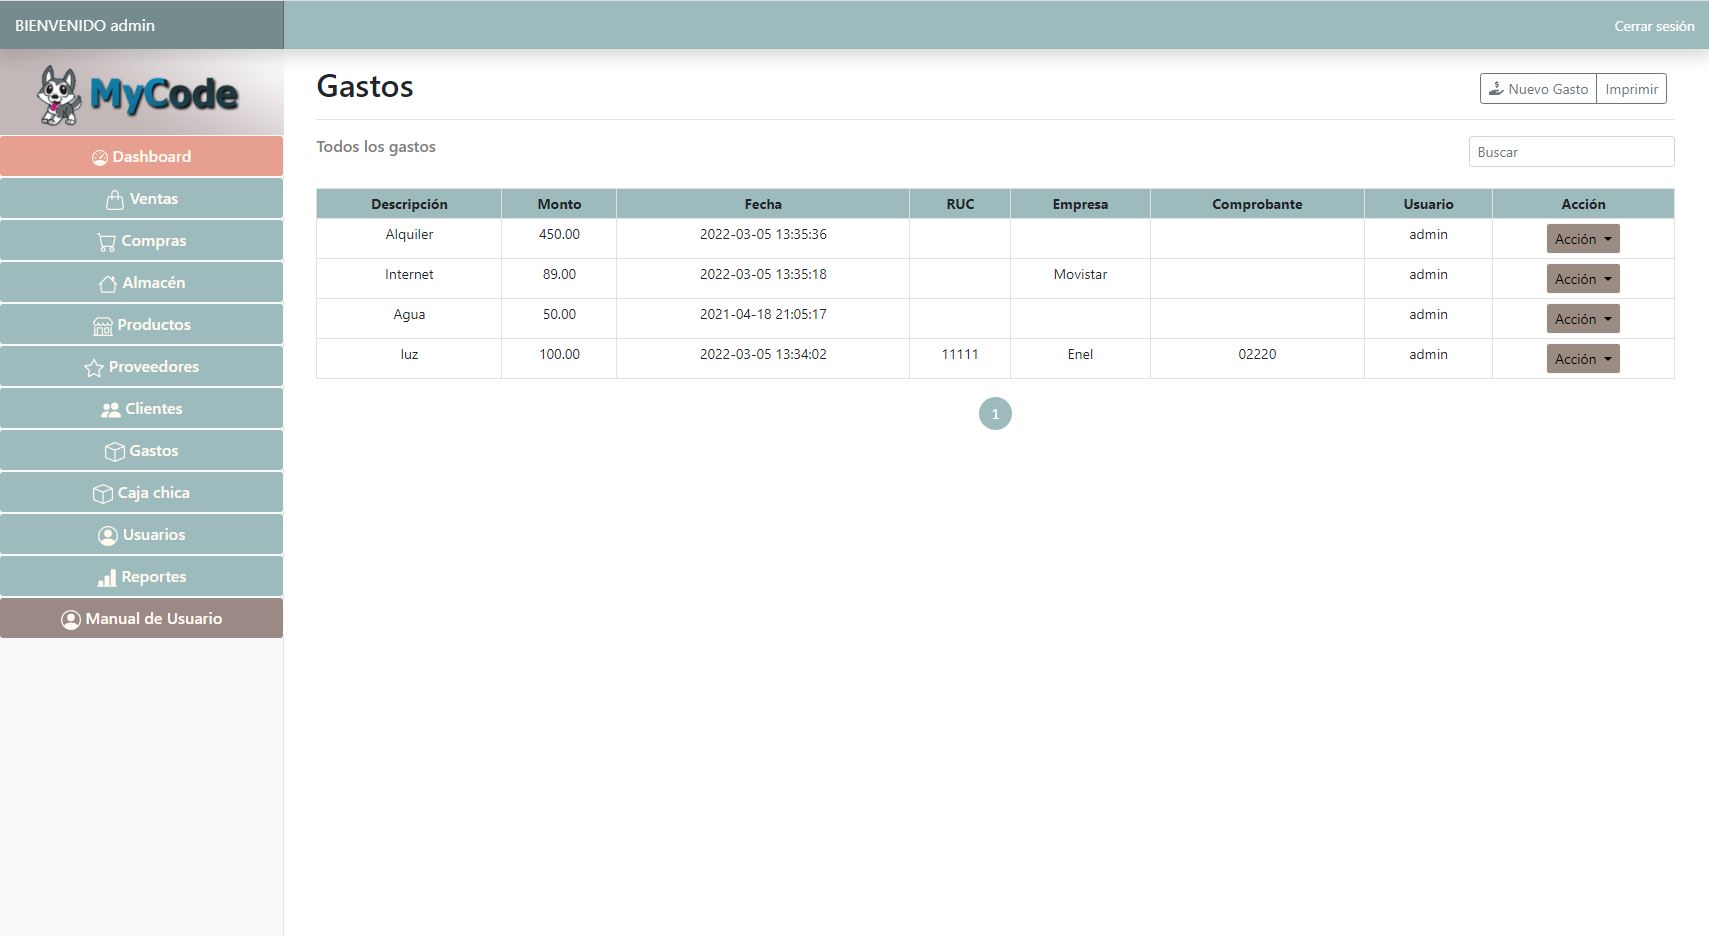Add a new expense with Nuevo Gasto

1538,89
